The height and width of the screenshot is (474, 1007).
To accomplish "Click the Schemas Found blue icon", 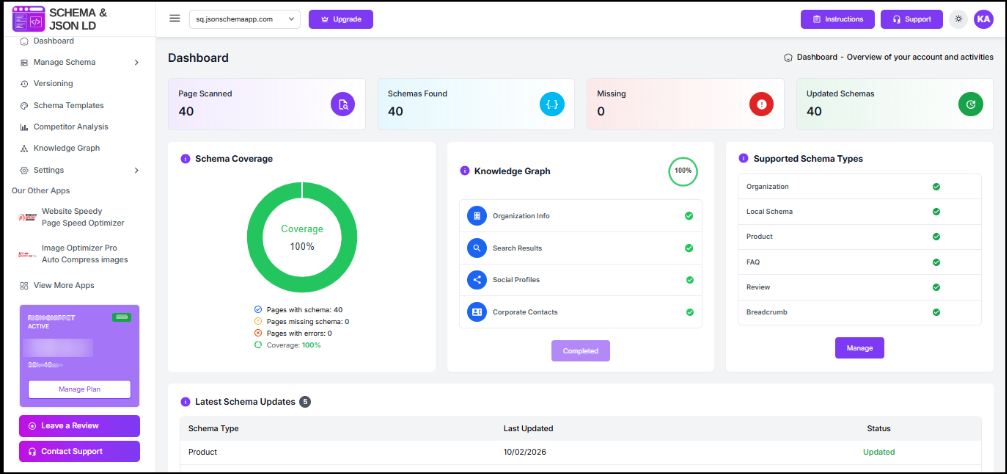I will pyautogui.click(x=552, y=104).
